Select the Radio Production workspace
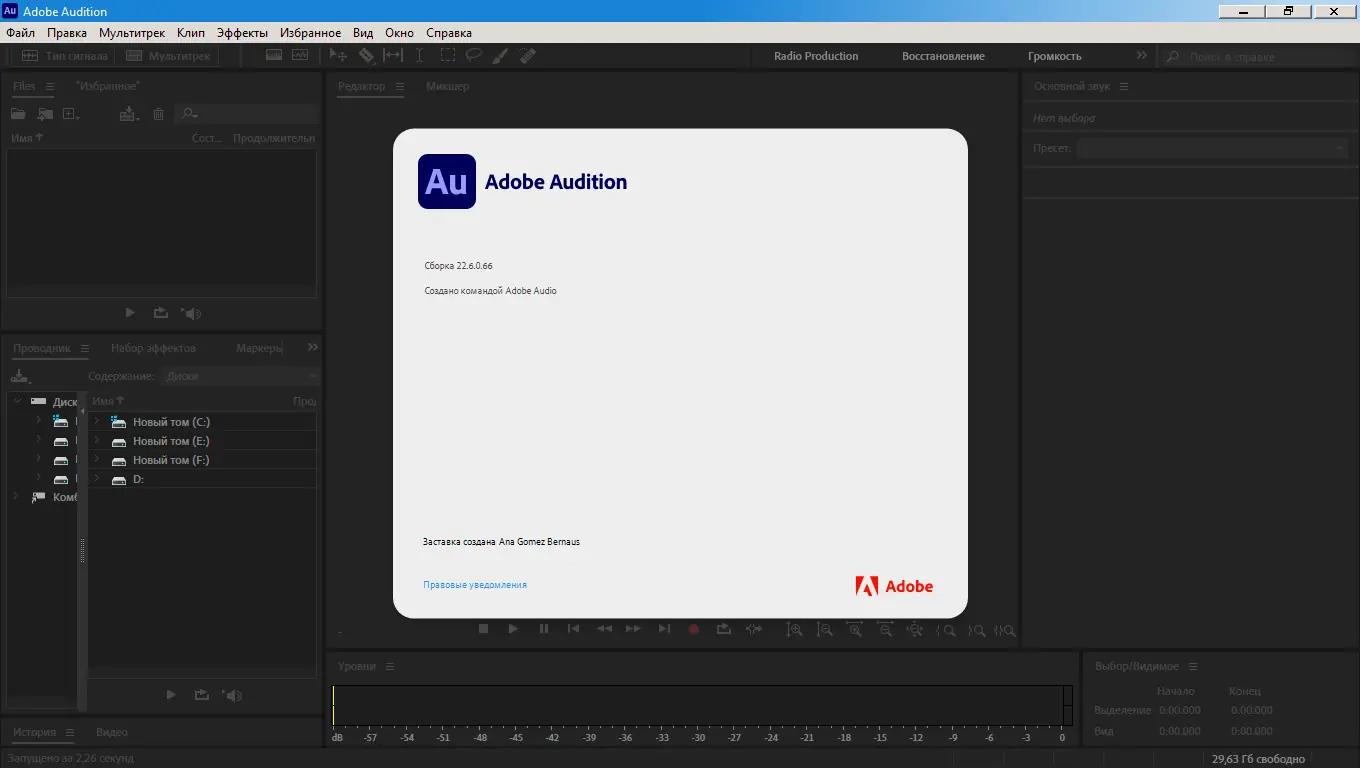The image size is (1360, 768). click(x=816, y=56)
